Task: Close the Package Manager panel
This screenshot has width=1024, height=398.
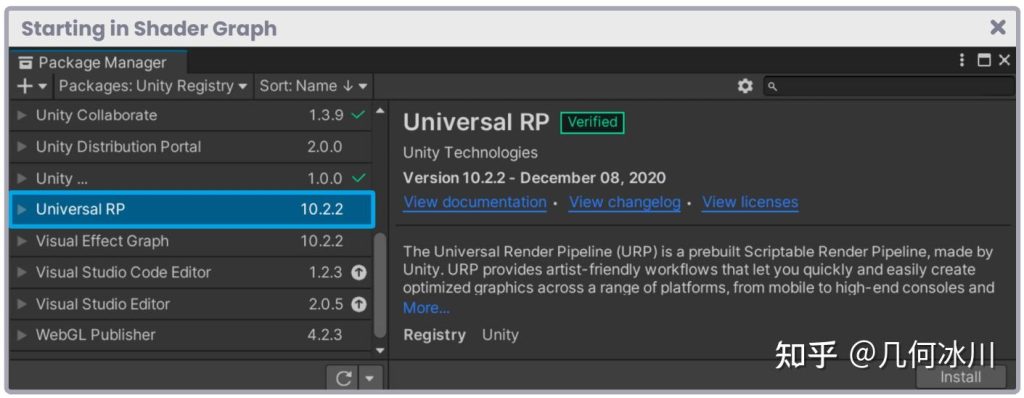Action: (x=1004, y=61)
